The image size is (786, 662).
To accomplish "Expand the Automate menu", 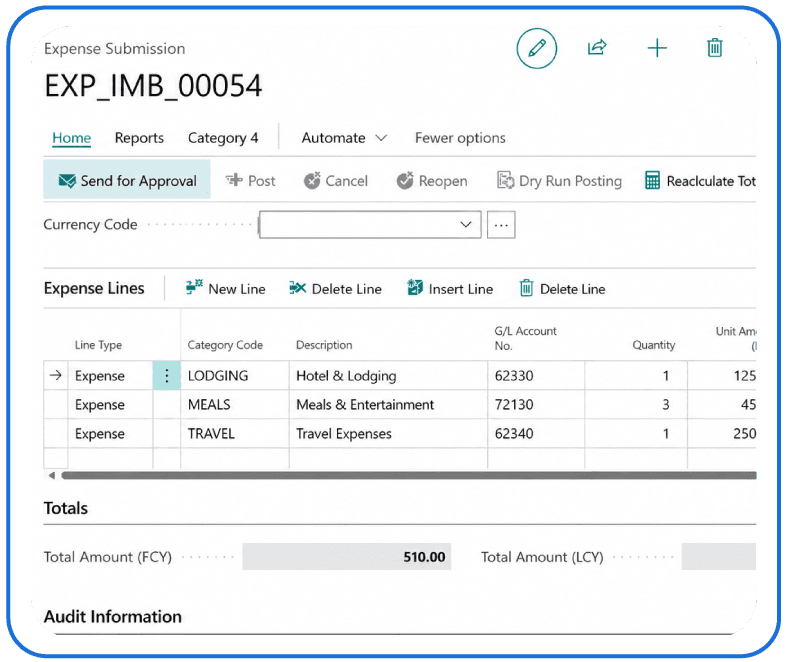I will click(344, 138).
